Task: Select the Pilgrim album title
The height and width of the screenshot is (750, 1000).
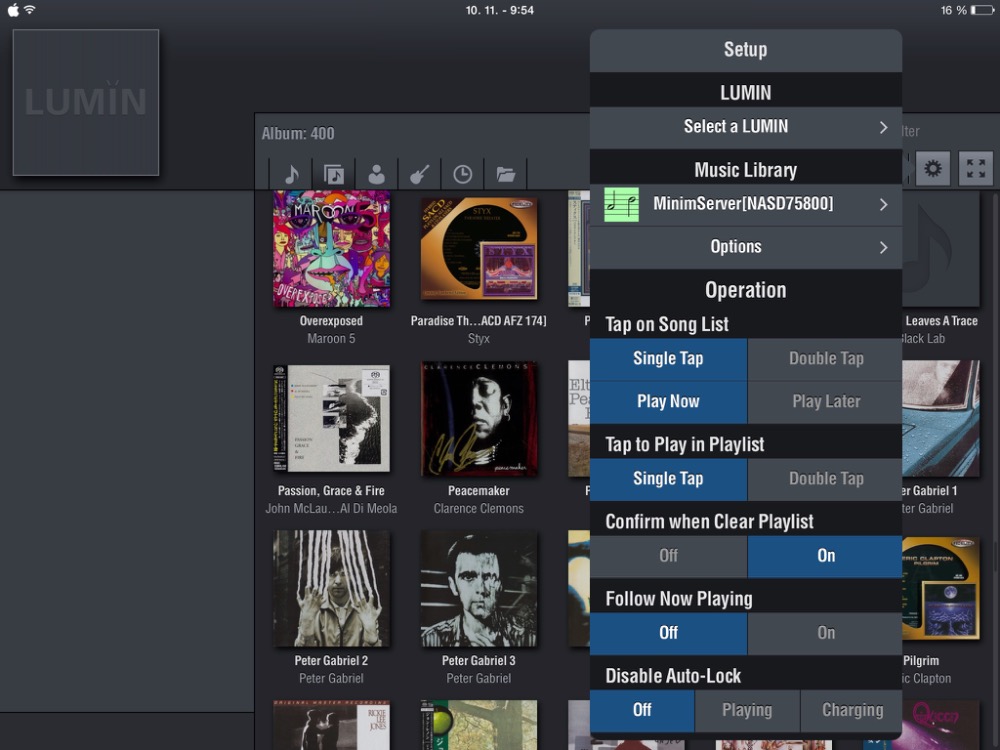Action: coord(921,661)
